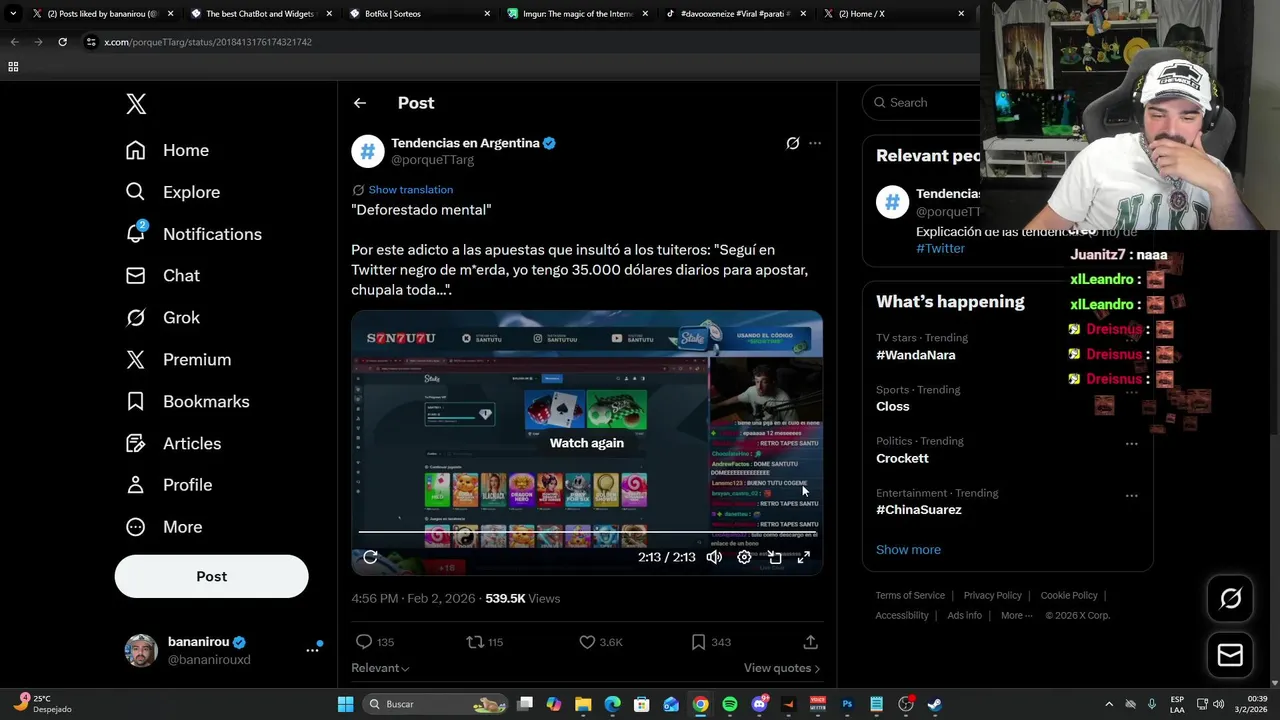Viewport: 1280px width, 720px height.
Task: Open the Relevant sort dropdown
Action: point(380,668)
